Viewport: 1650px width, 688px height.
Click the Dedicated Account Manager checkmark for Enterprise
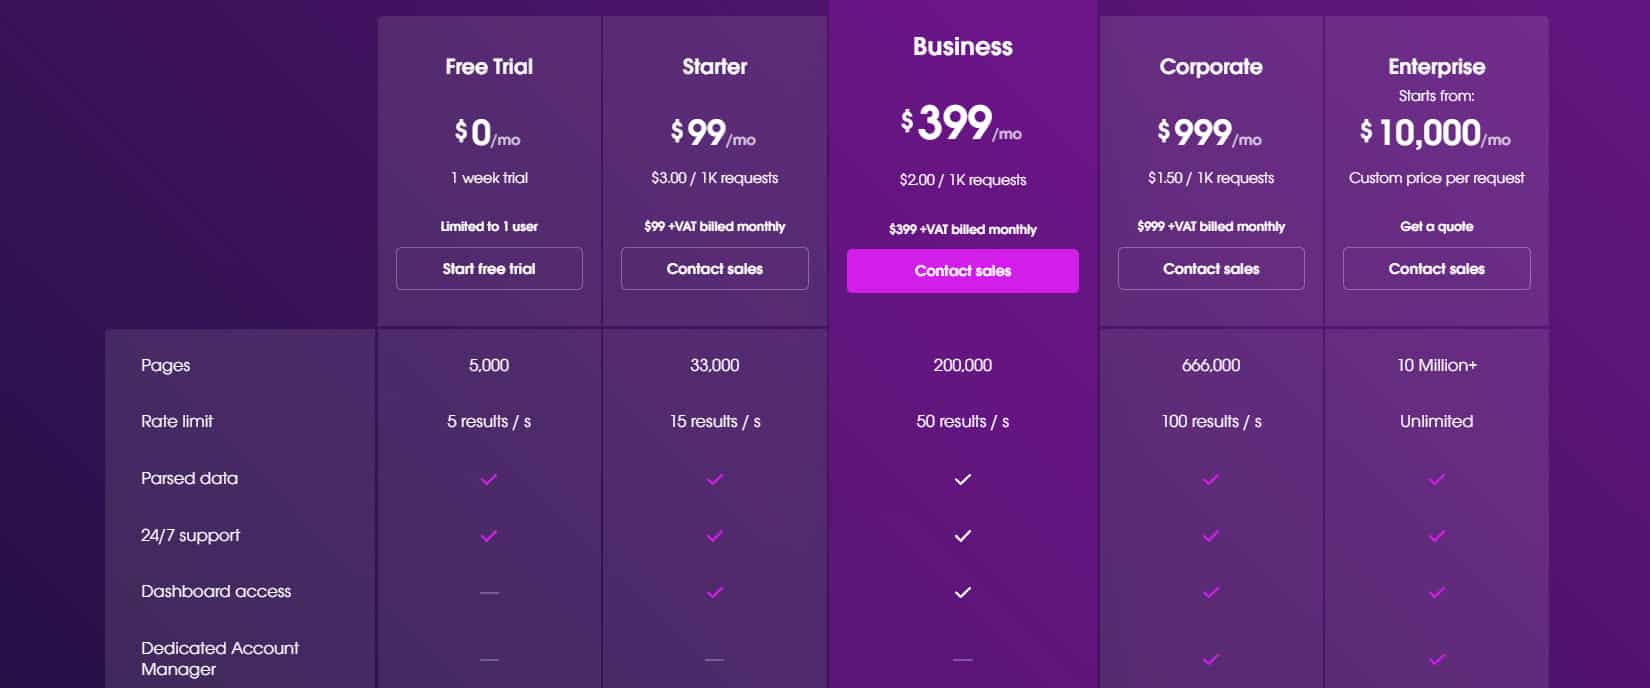(x=1436, y=659)
